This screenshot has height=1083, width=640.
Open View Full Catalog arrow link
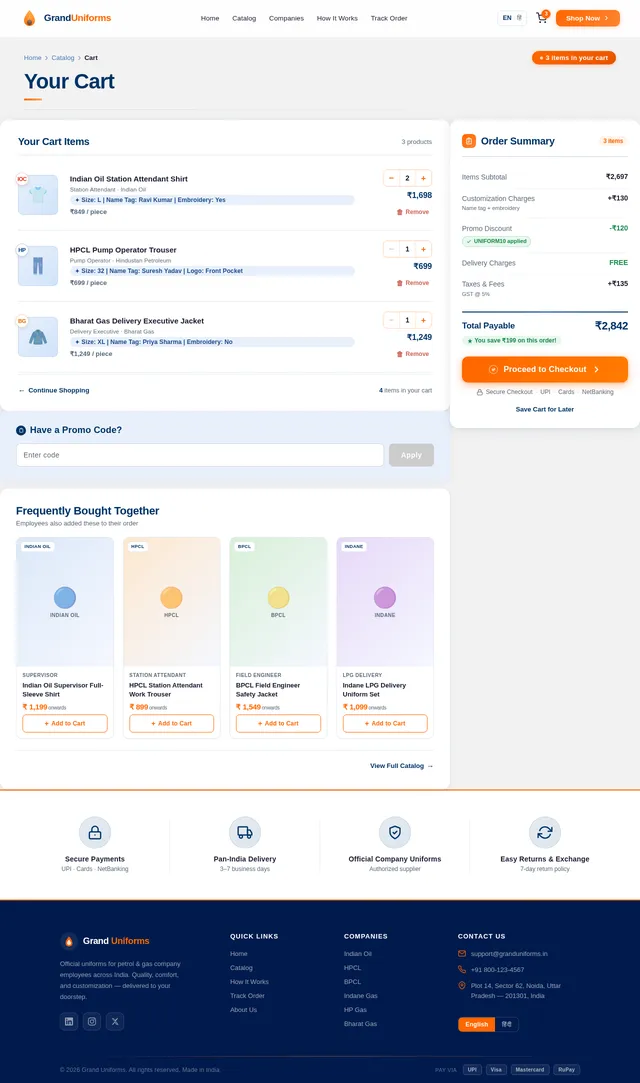click(x=401, y=766)
